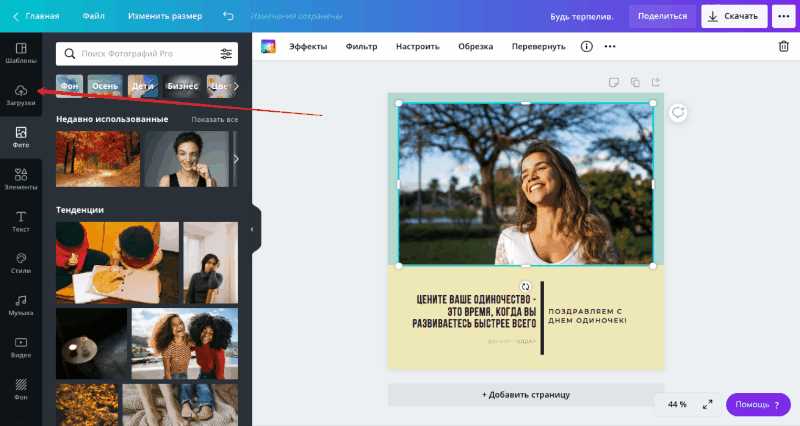Open the Фильтр tab in toolbar

(x=361, y=46)
